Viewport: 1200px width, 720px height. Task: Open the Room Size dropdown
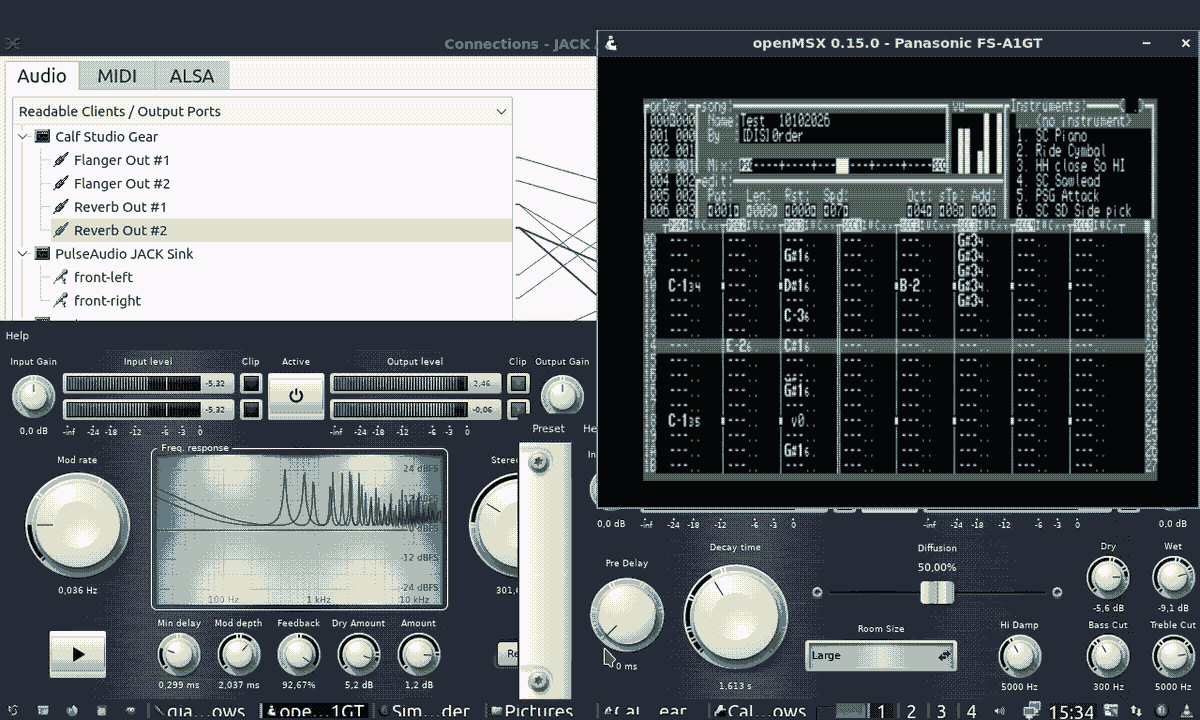coord(881,656)
